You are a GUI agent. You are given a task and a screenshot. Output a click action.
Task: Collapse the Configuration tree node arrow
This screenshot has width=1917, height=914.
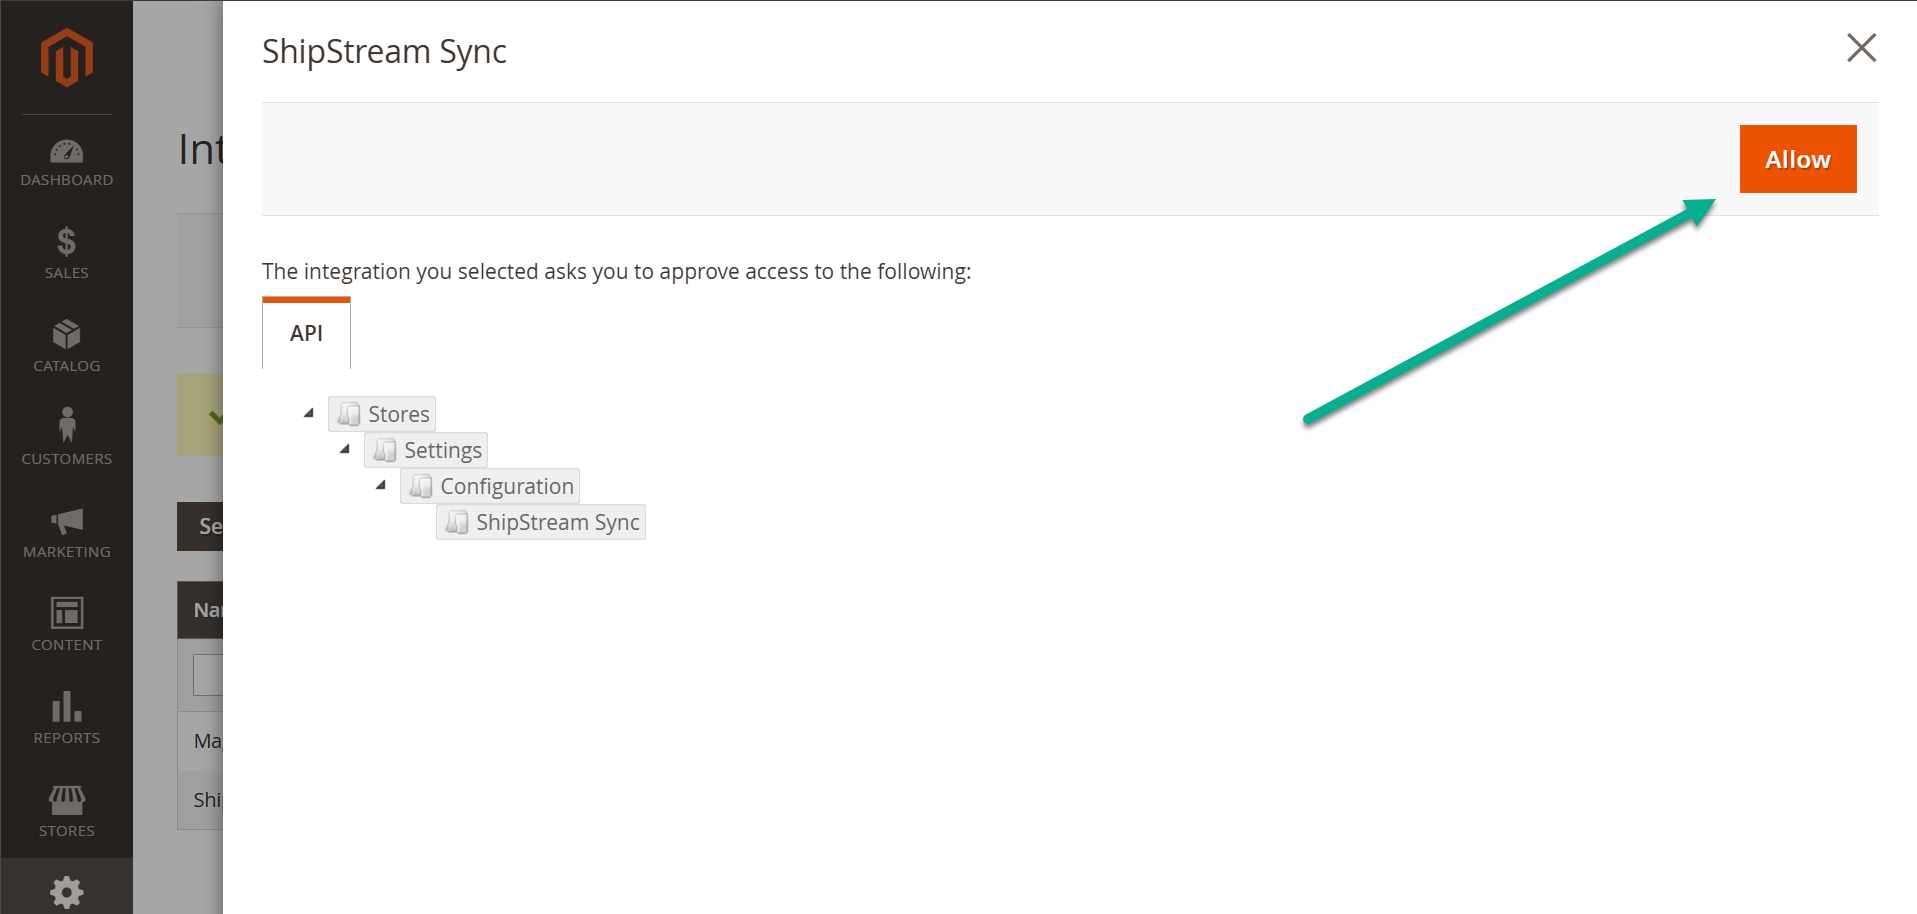[x=381, y=485]
